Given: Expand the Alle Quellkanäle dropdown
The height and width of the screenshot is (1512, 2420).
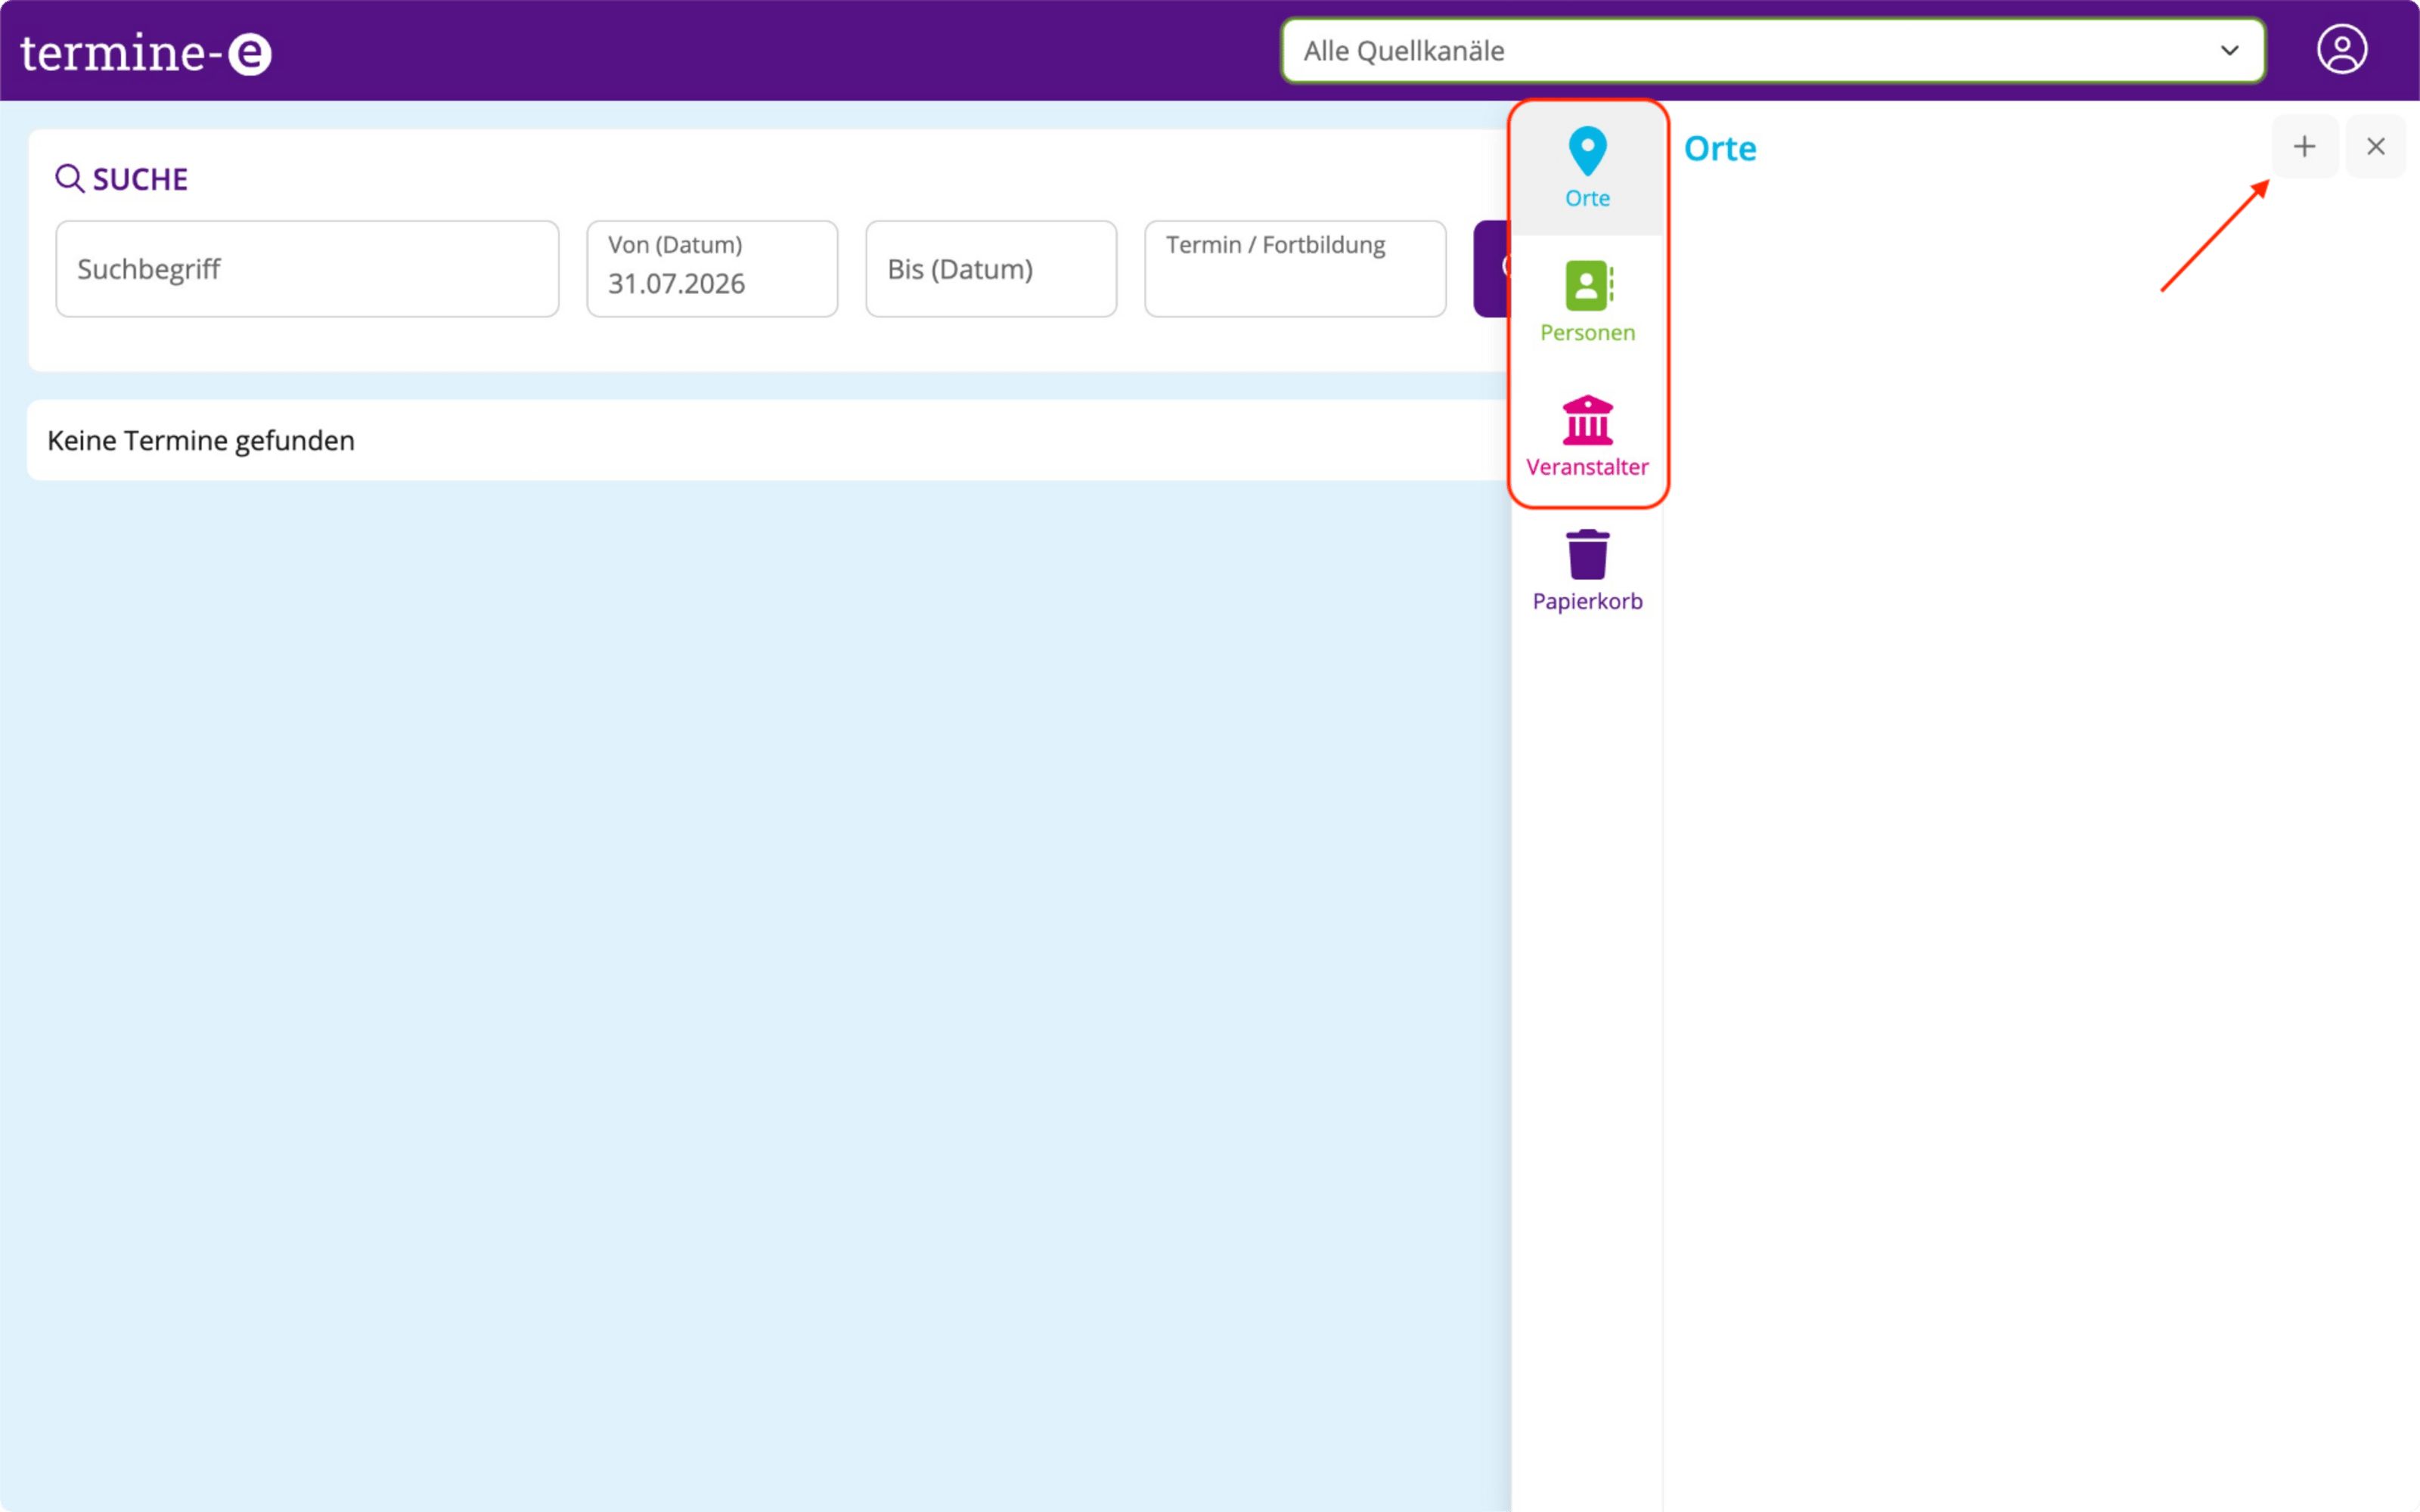Looking at the screenshot, I should click(x=1773, y=51).
